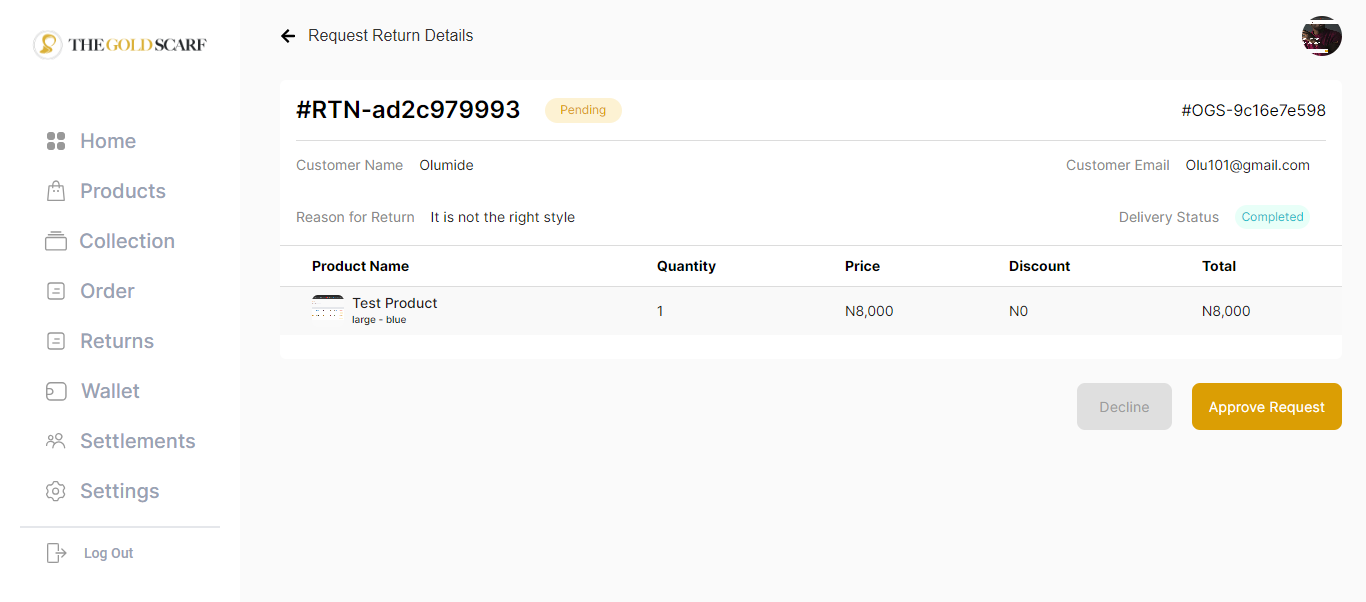The width and height of the screenshot is (1366, 602).
Task: Navigate to Settlements menu item
Action: click(x=137, y=441)
